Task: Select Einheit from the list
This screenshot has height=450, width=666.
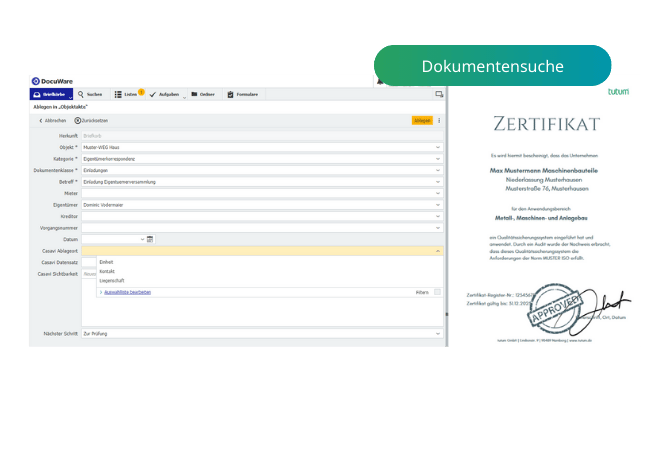Action: pyautogui.click(x=106, y=262)
